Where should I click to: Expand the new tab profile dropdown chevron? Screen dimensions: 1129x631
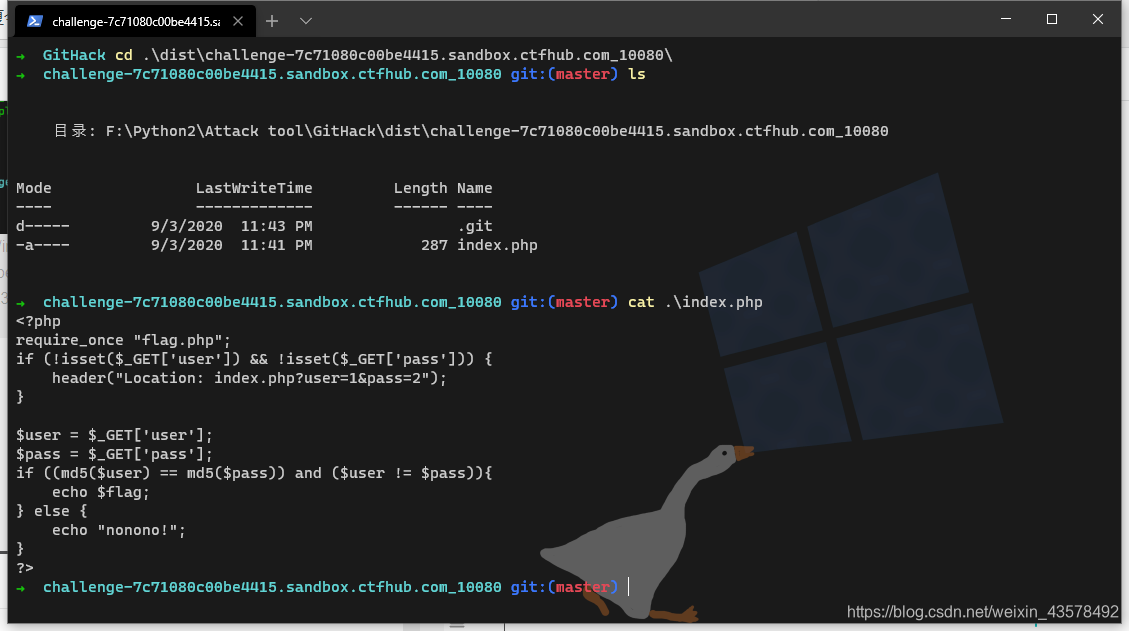click(x=306, y=22)
